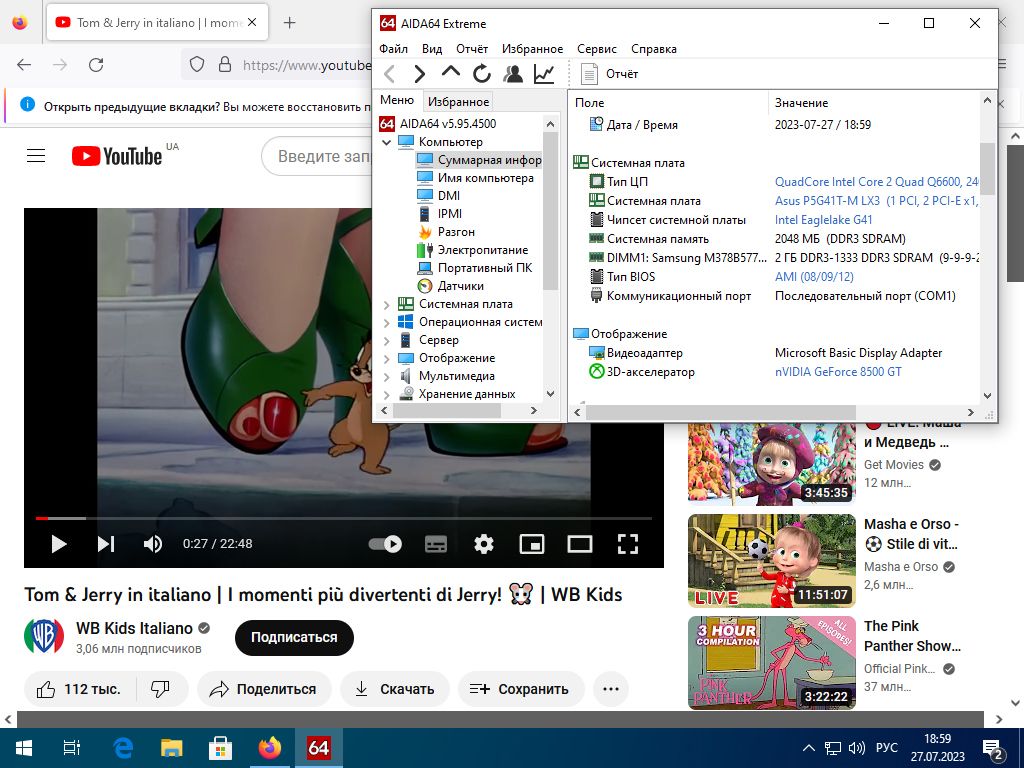Open the Pink Panther video thumbnail
This screenshot has height=768, width=1024.
click(771, 663)
